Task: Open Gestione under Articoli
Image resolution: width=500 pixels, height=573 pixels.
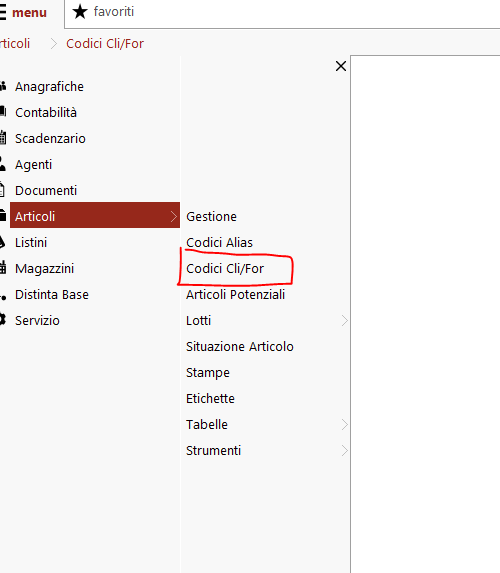Action: click(212, 217)
